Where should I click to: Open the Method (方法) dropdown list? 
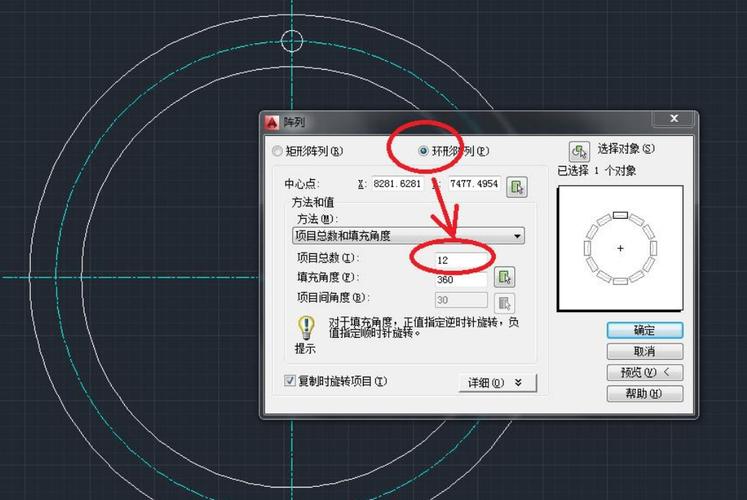(408, 236)
